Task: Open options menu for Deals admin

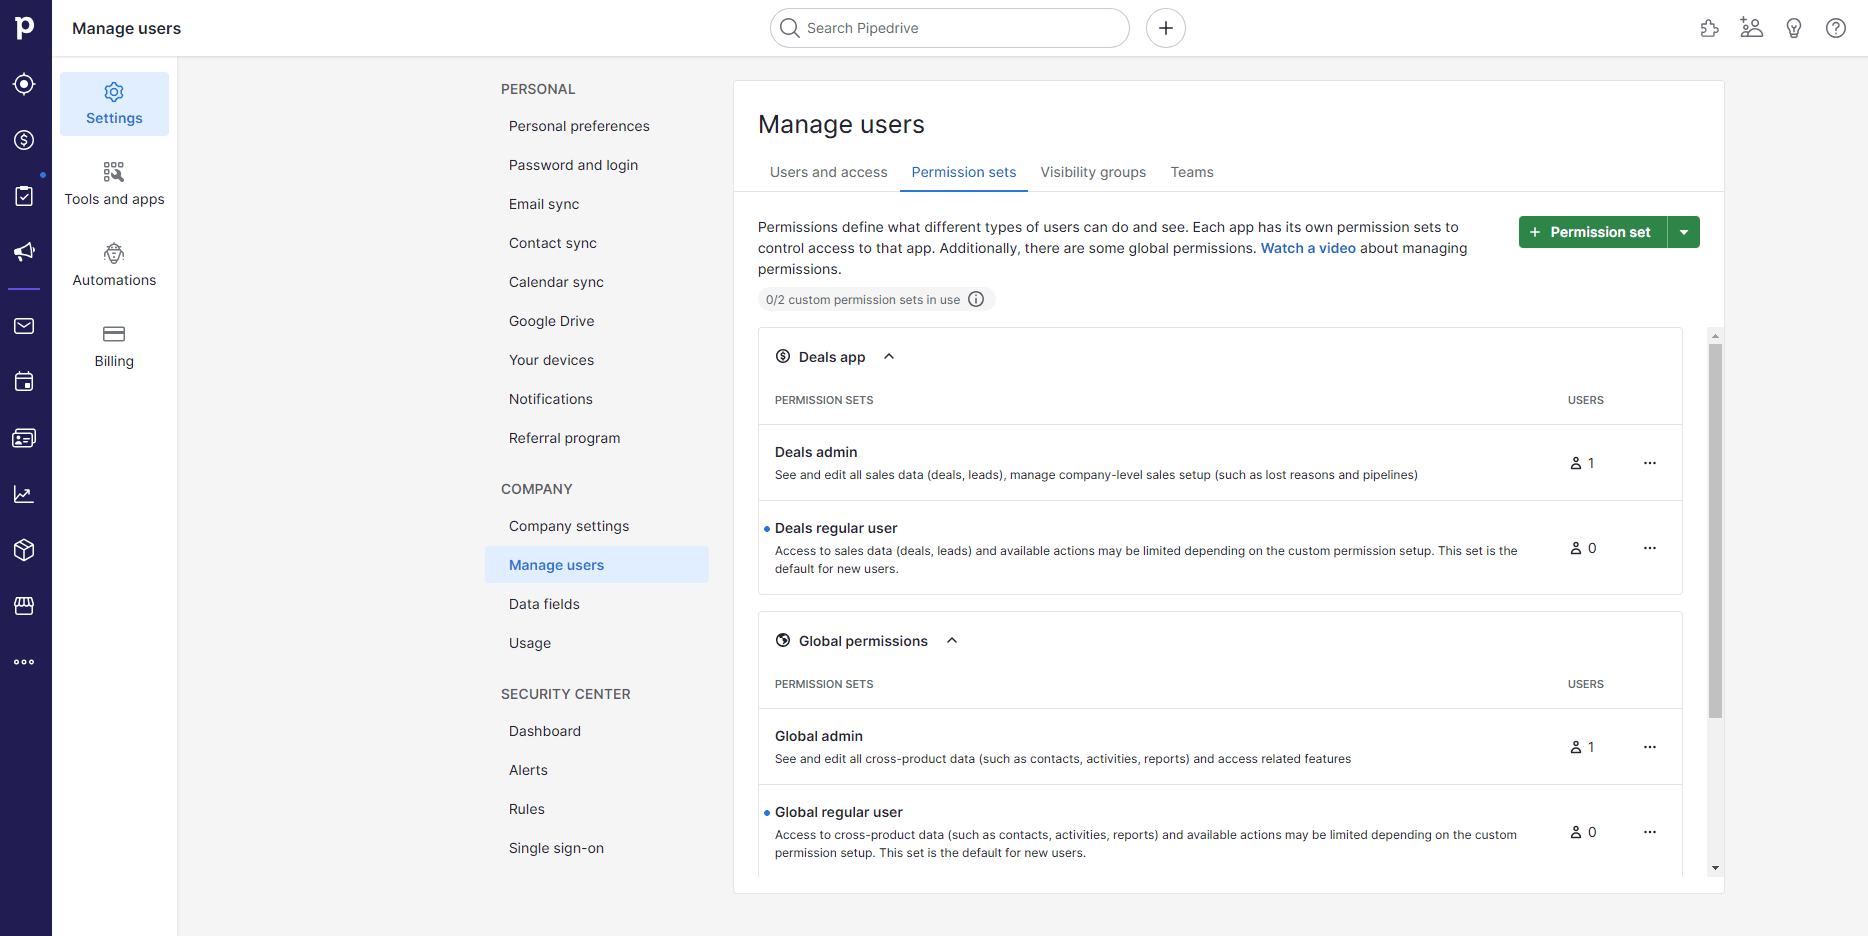Action: (1650, 463)
